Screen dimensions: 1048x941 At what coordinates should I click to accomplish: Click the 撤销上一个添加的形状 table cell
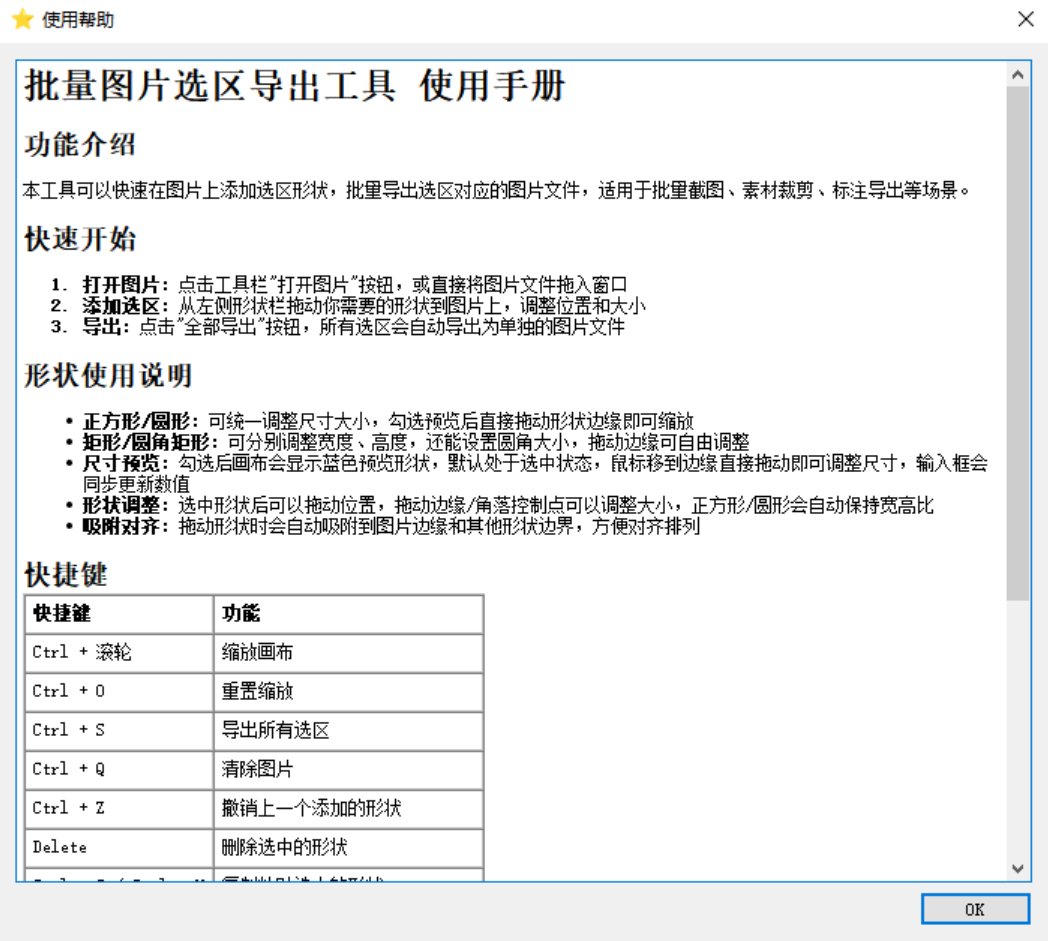coord(348,809)
